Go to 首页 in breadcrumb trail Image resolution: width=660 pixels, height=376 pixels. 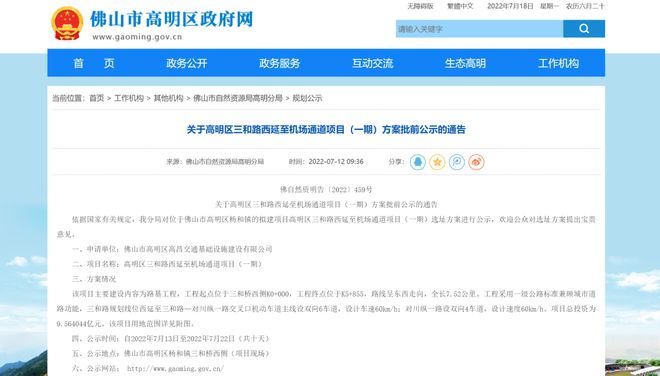[96, 98]
